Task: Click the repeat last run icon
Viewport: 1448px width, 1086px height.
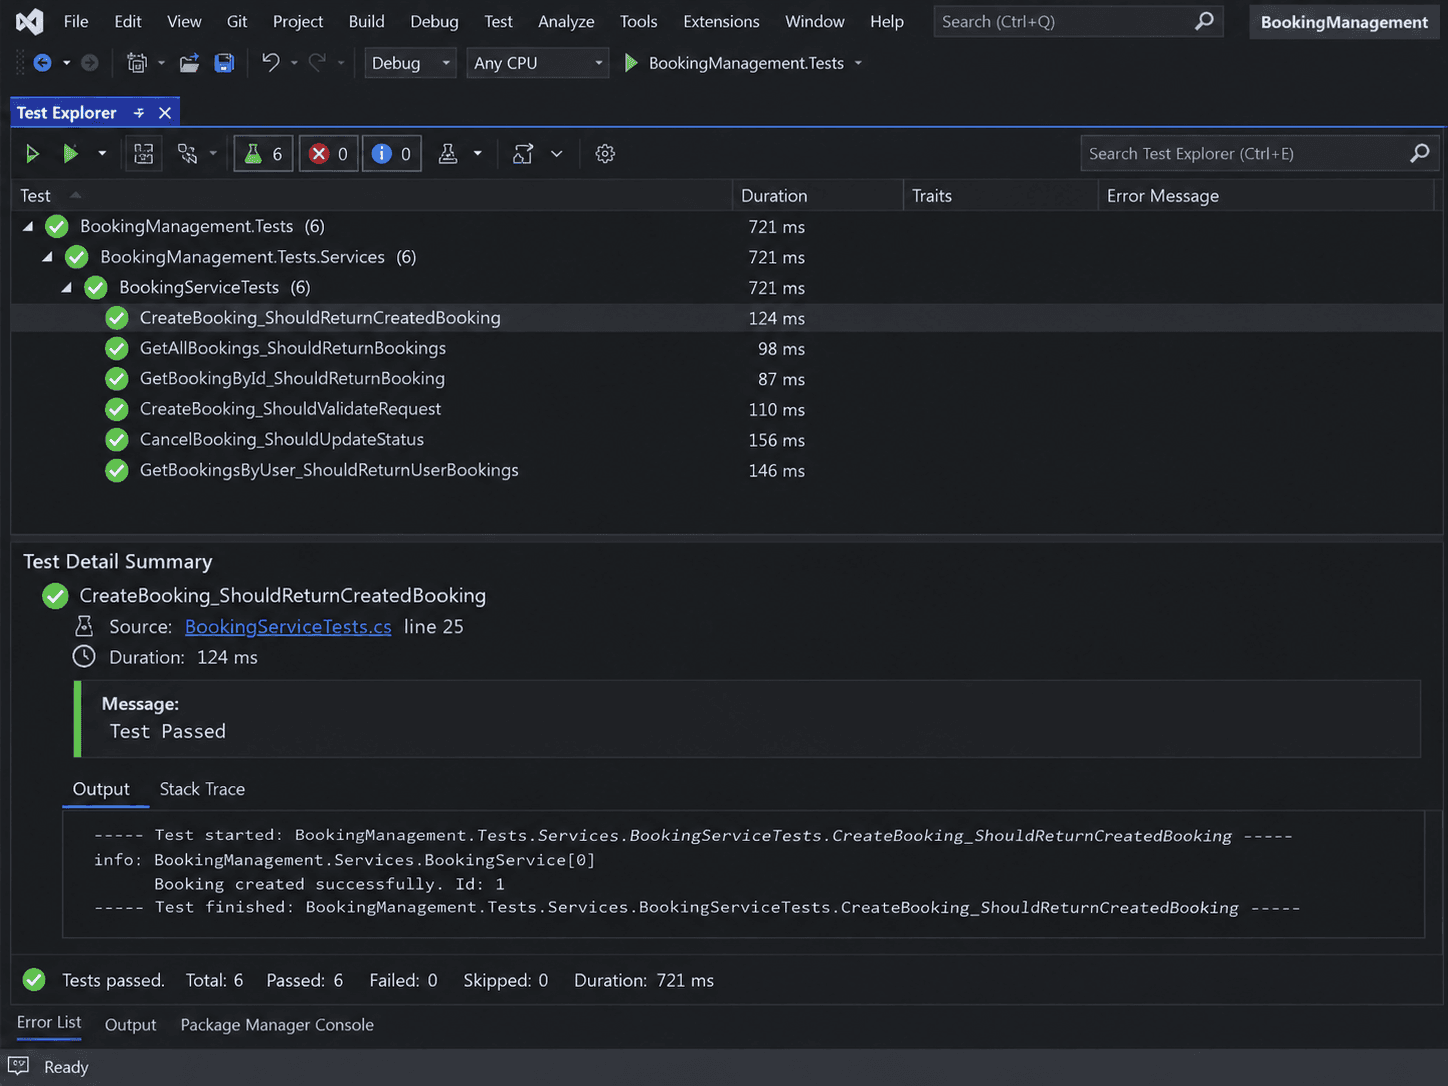Action: pos(144,154)
